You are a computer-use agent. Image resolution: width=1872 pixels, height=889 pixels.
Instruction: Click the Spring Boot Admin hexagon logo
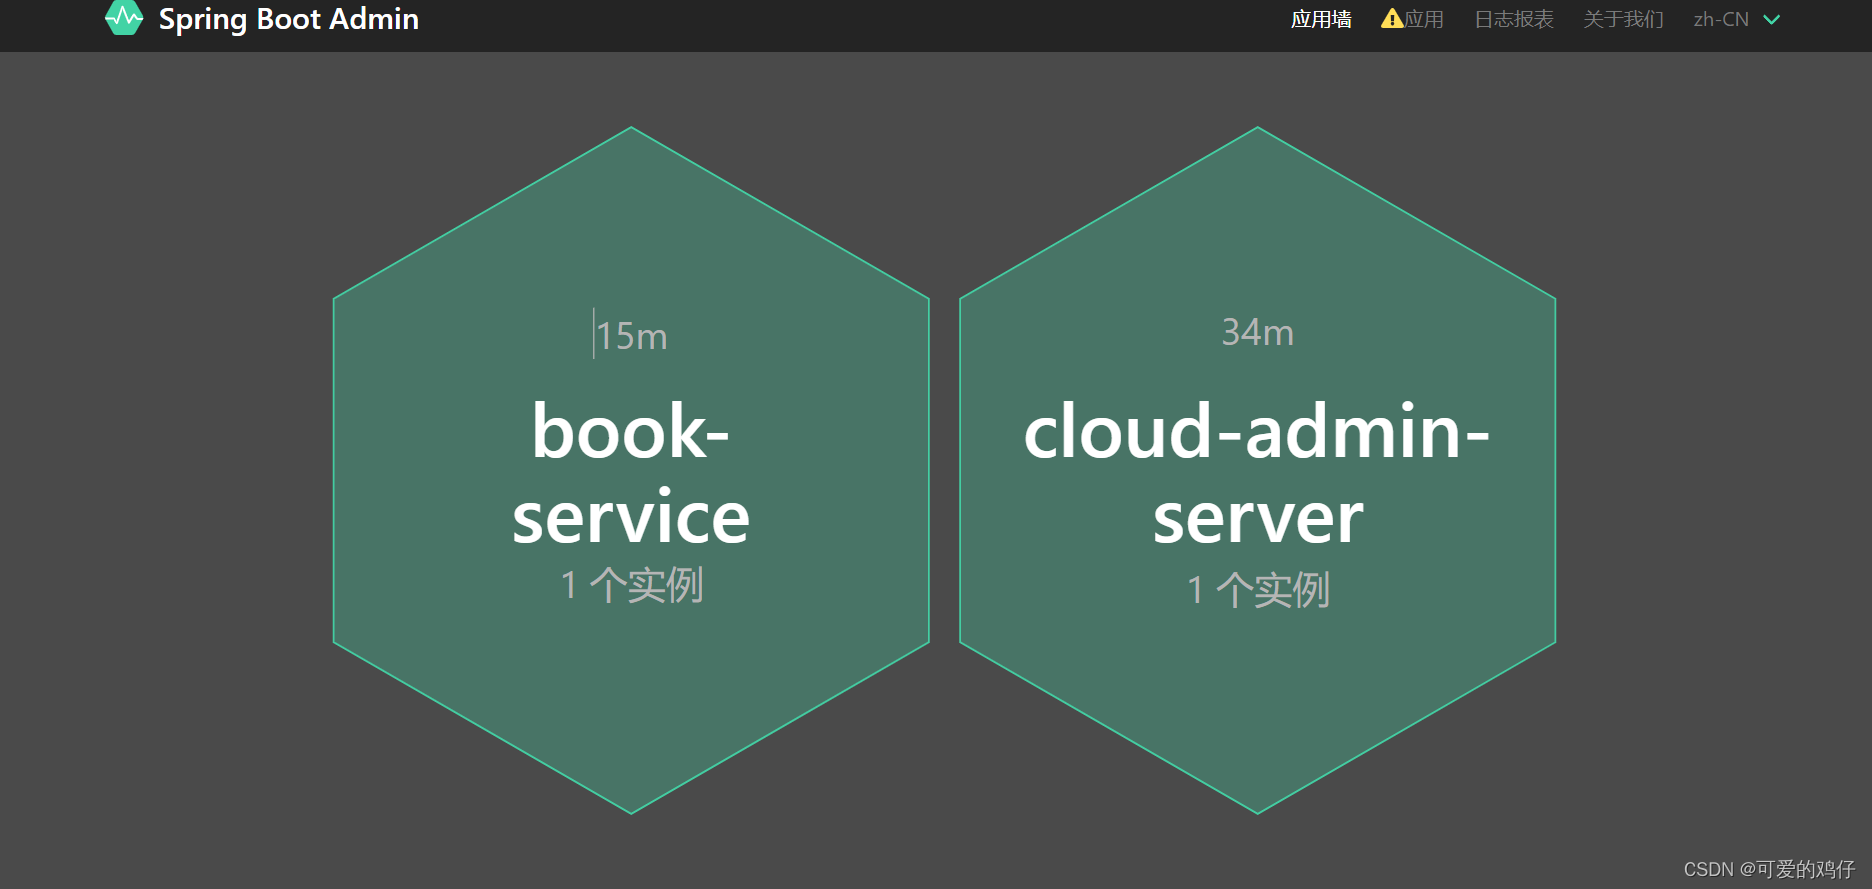(124, 17)
